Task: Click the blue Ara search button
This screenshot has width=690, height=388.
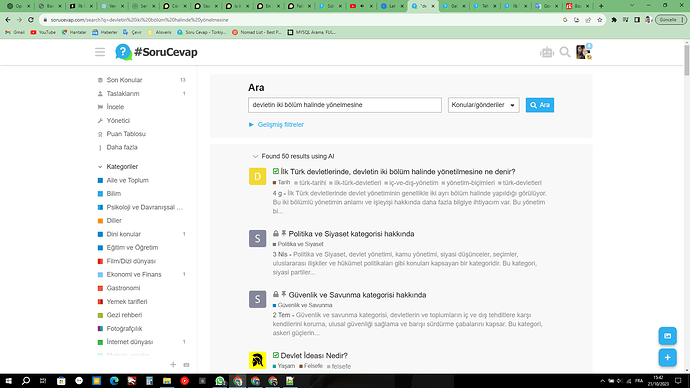Action: coord(540,105)
